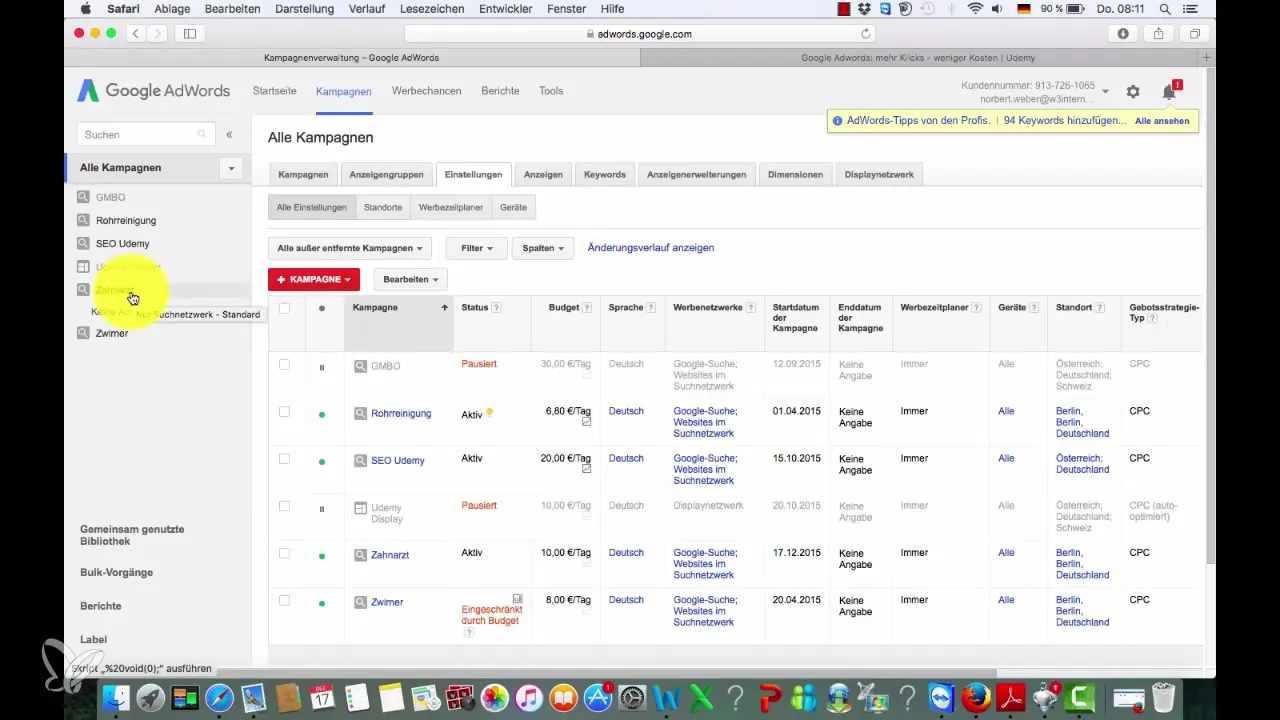Go to Werbechancen in top navigation
Screen dimensions: 1280x720
pos(426,90)
